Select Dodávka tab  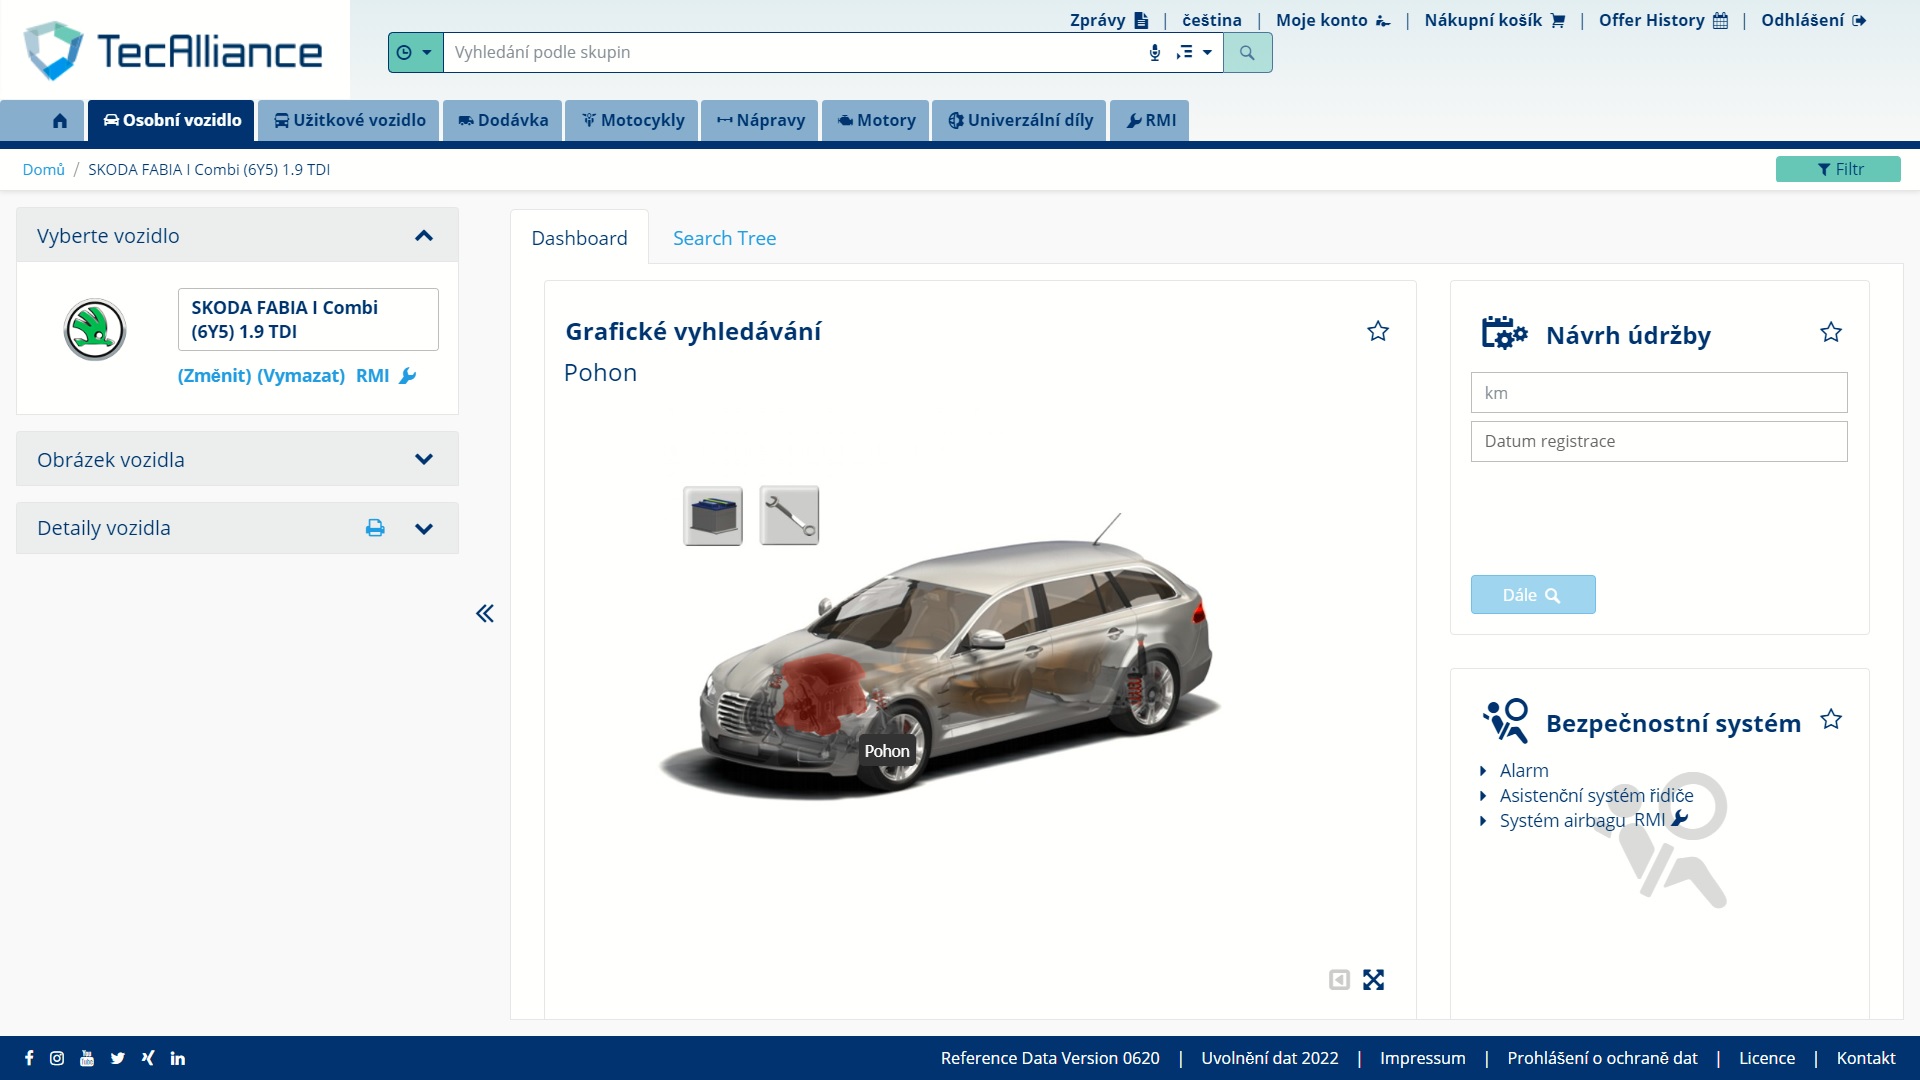point(503,120)
